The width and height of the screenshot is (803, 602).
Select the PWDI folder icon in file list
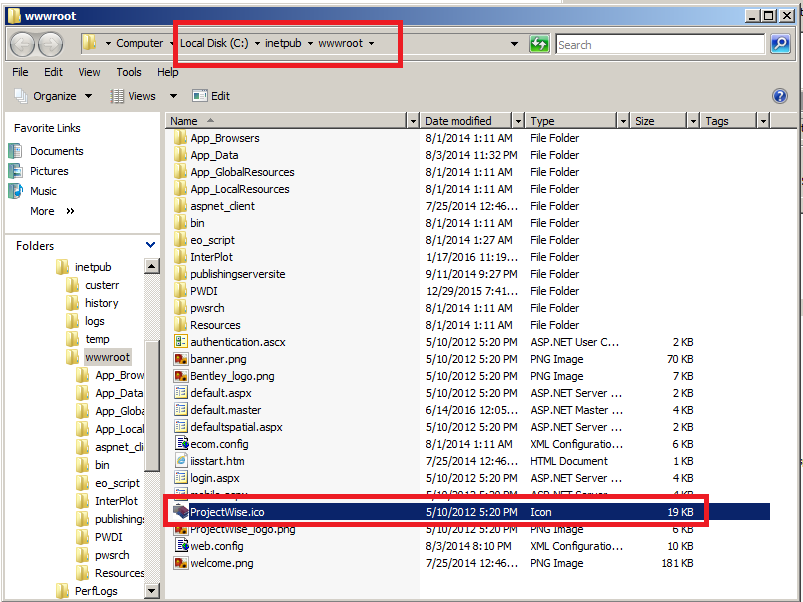[180, 291]
